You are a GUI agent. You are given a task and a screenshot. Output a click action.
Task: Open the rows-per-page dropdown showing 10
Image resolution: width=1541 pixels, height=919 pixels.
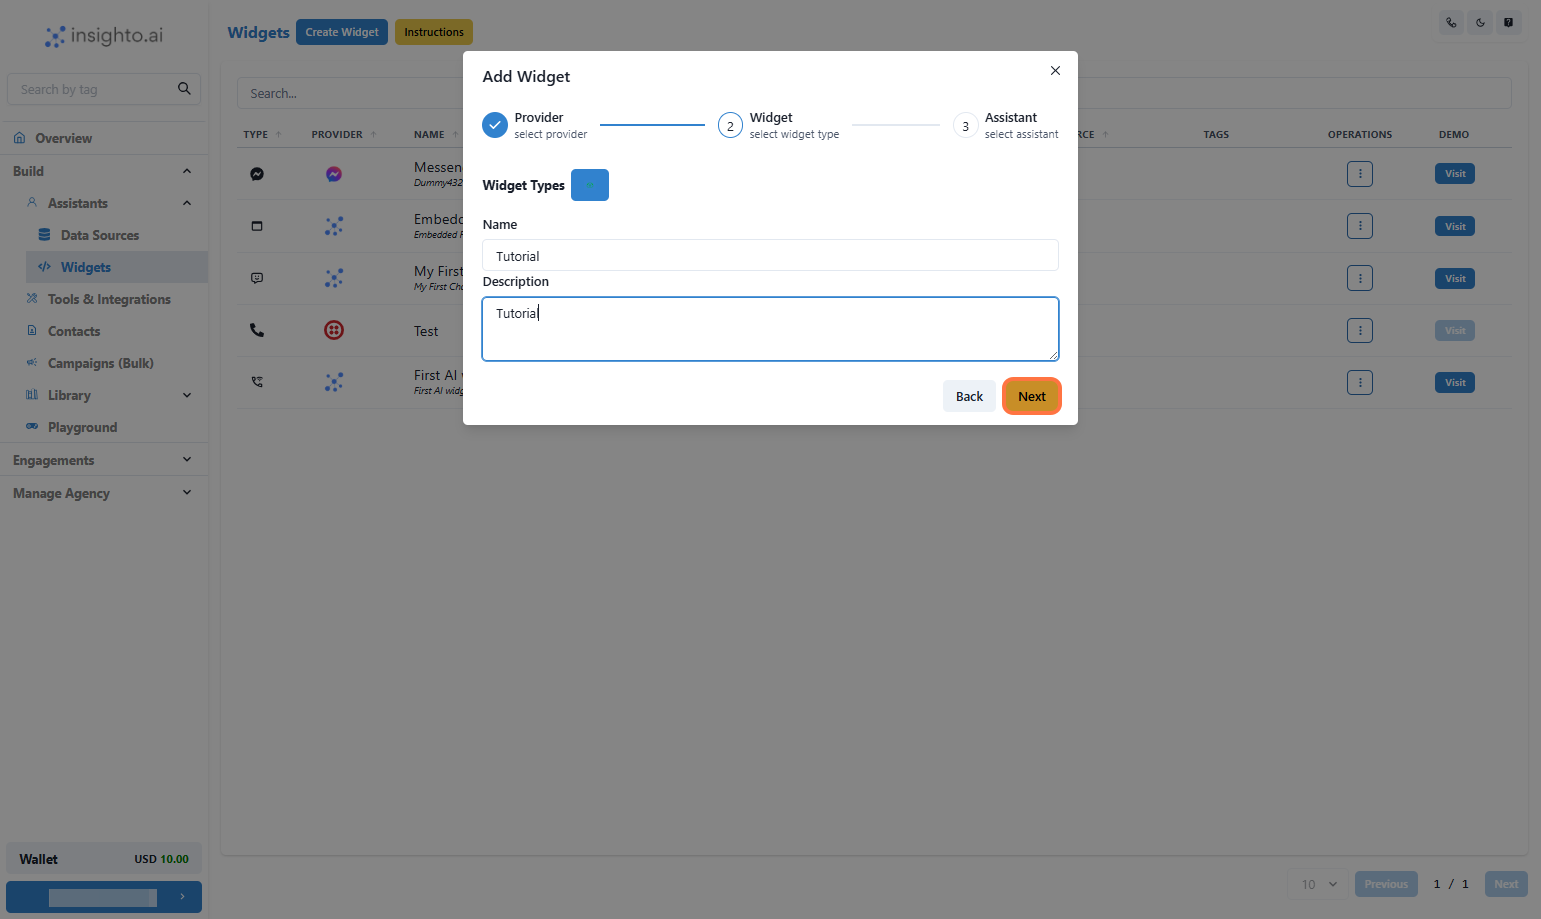1316,884
